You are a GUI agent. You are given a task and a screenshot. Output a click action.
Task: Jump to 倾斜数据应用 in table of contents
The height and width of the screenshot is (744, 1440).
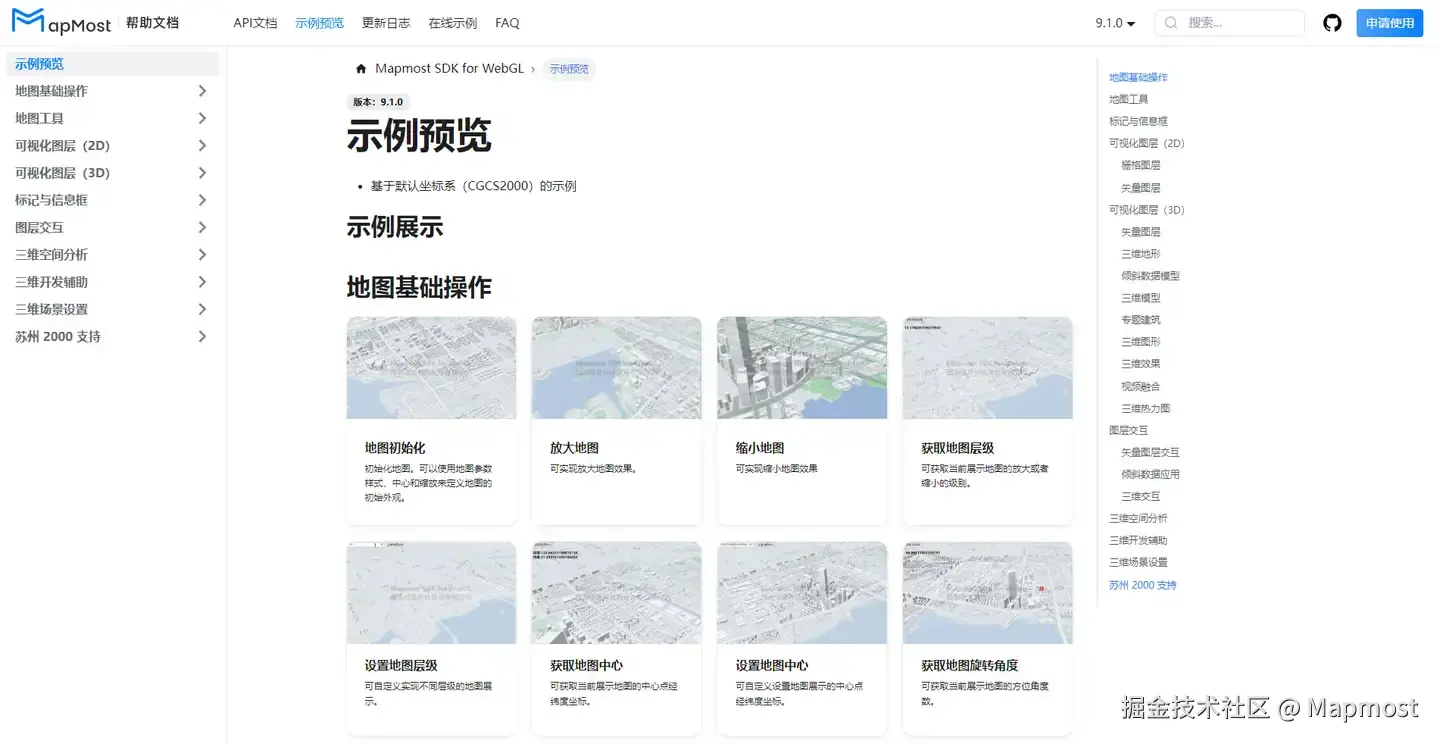[x=1150, y=474]
